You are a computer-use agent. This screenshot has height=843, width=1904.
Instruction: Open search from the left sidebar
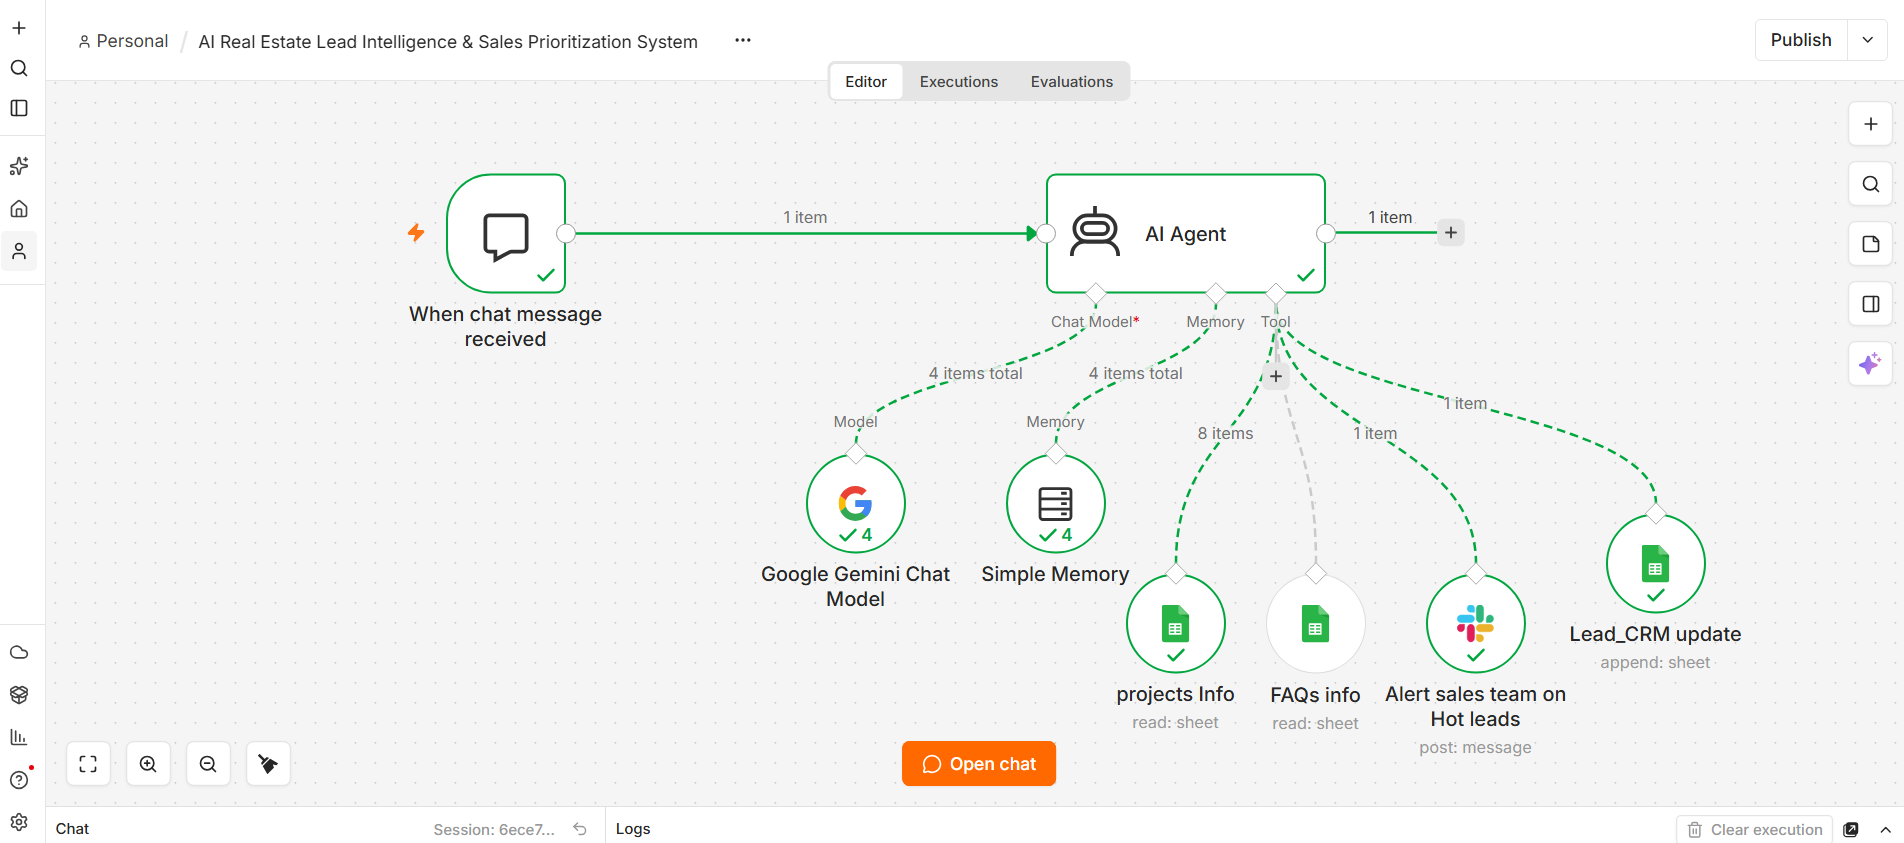click(x=19, y=68)
